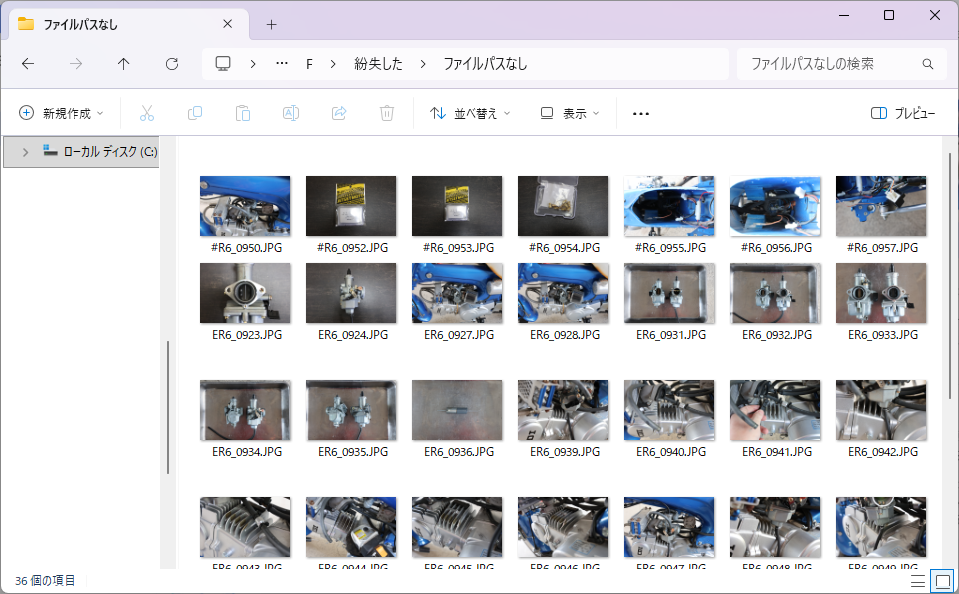Switch to details list view in status bar
Image resolution: width=959 pixels, height=594 pixels.
point(918,581)
